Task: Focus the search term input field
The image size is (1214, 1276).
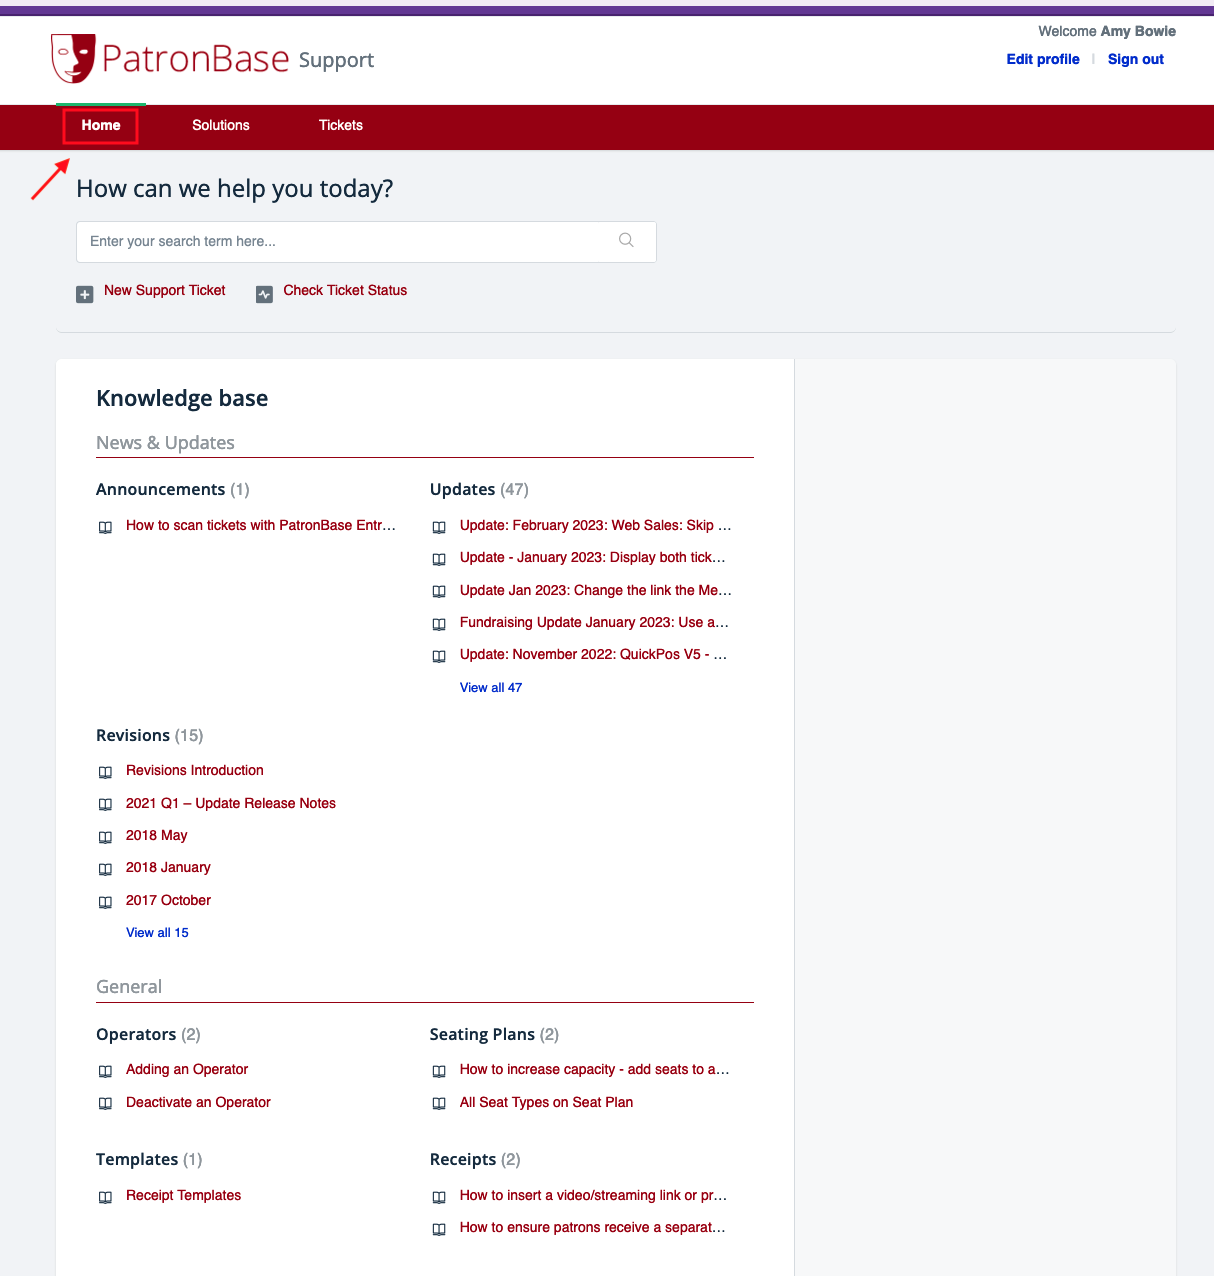Action: click(x=366, y=242)
